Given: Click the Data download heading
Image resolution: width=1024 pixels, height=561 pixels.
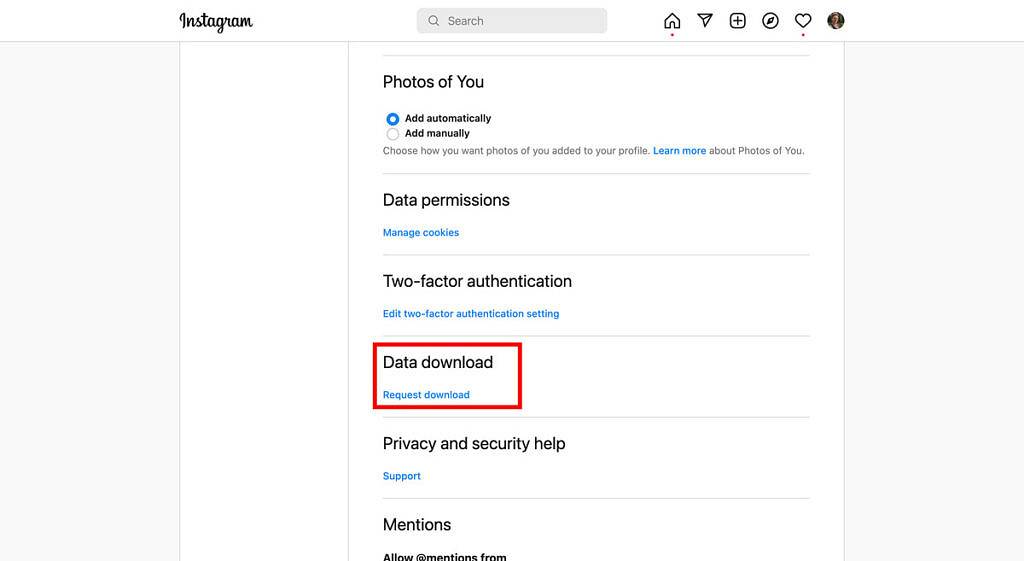Looking at the screenshot, I should [438, 362].
